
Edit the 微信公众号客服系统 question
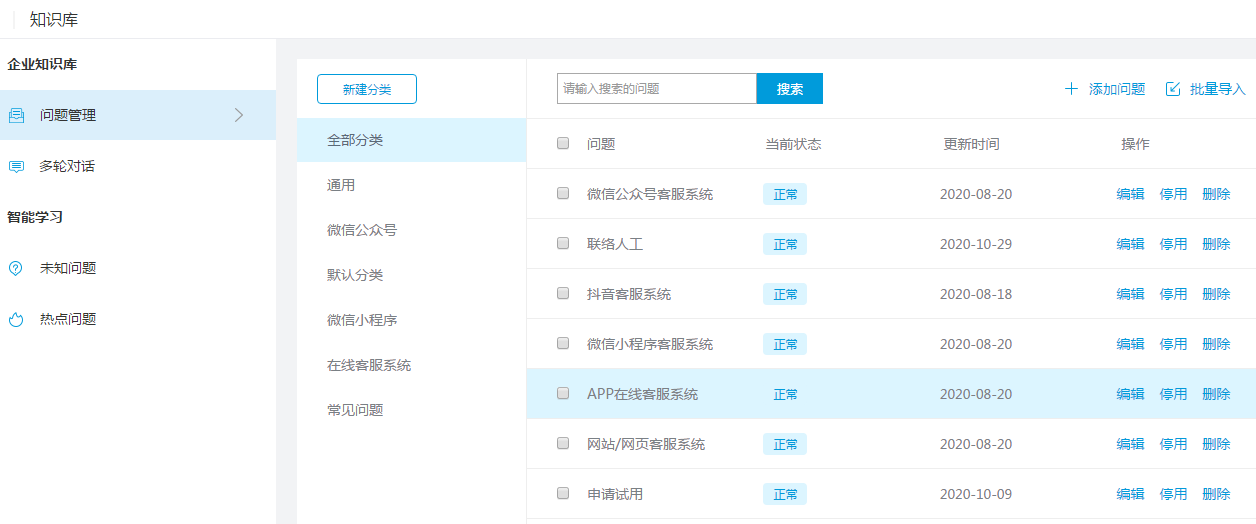pyautogui.click(x=1130, y=194)
